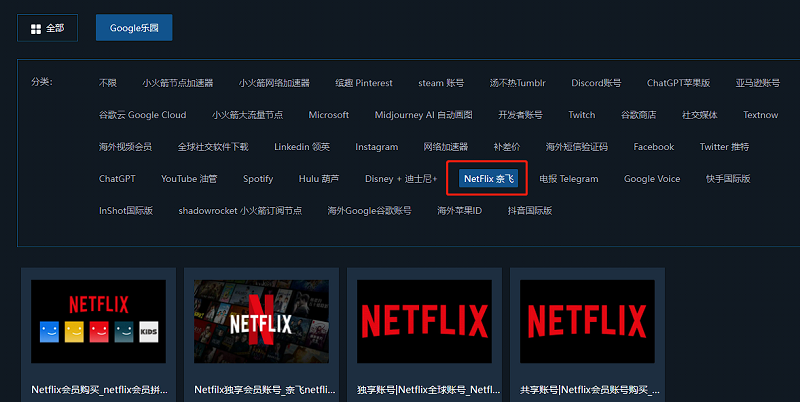Screen dimensions: 800x402
Task: Select 小火箭网络加速器 category
Action: (274, 83)
